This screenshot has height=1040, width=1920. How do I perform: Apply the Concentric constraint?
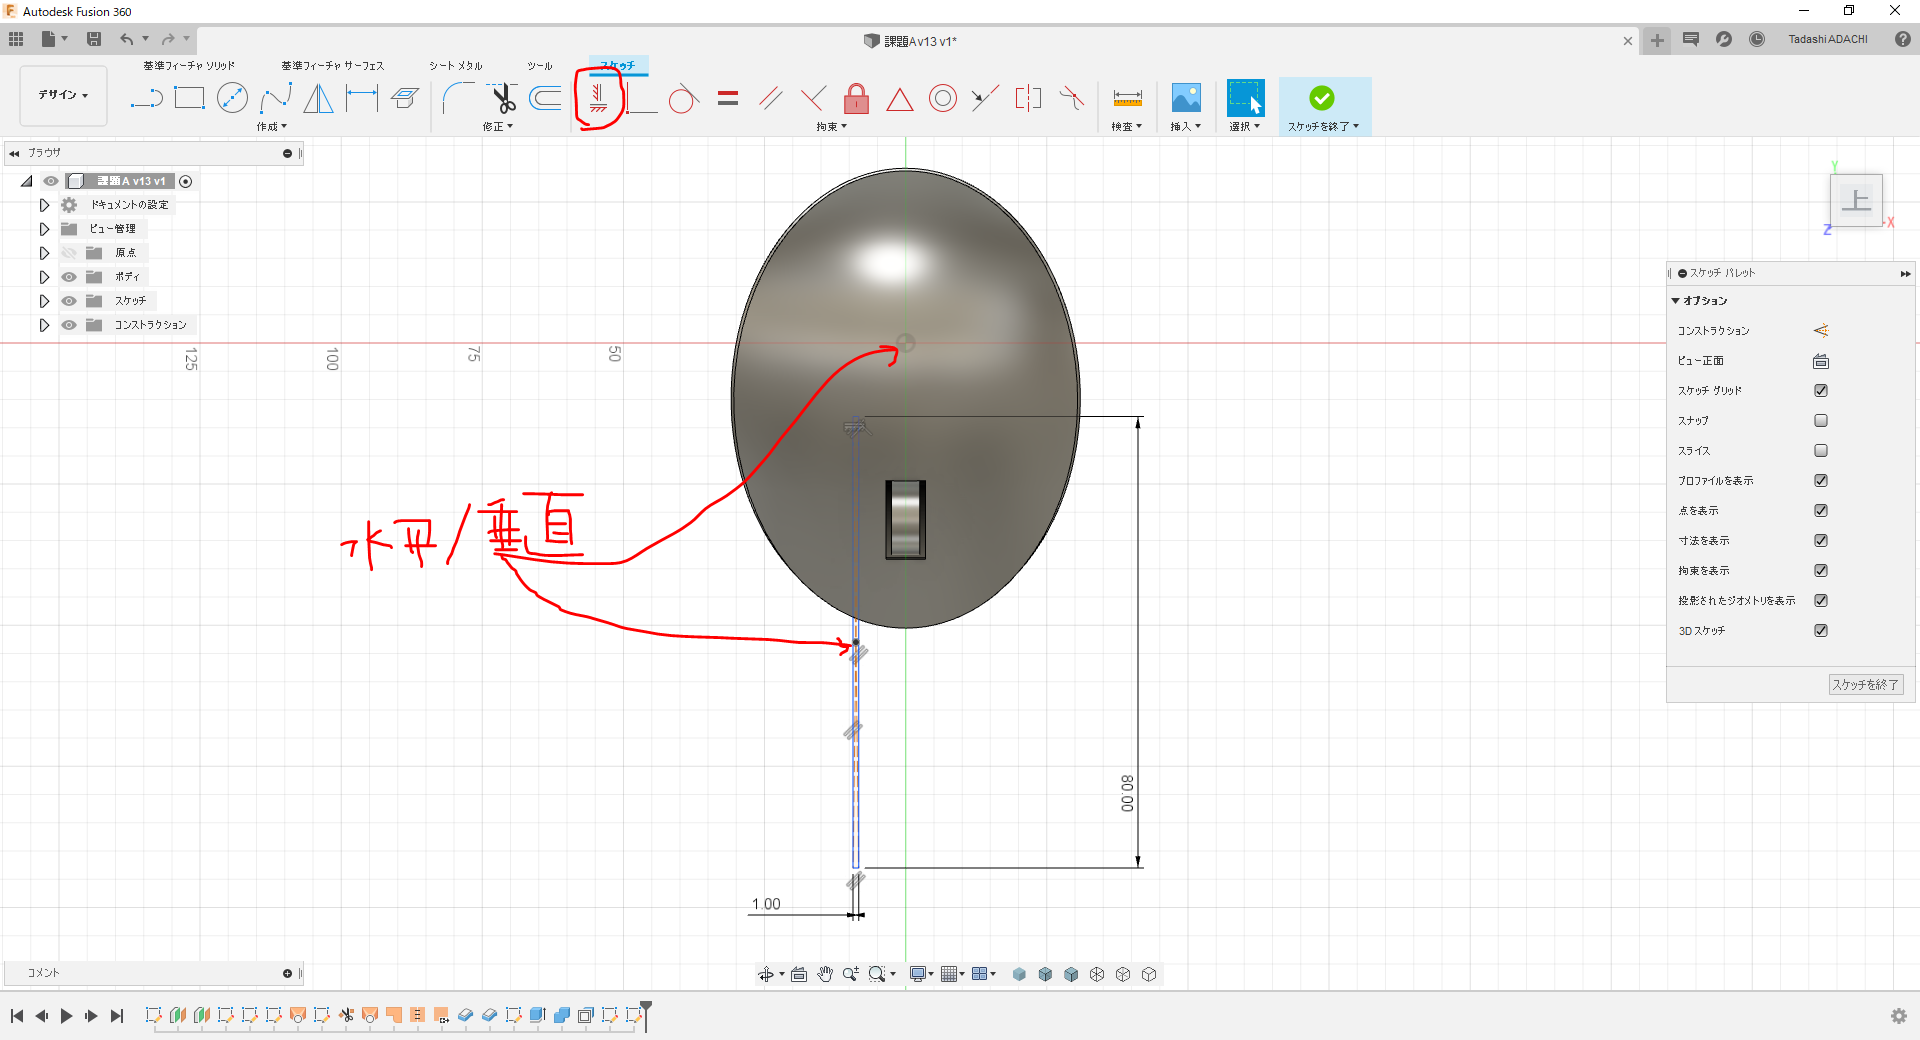pyautogui.click(x=942, y=98)
